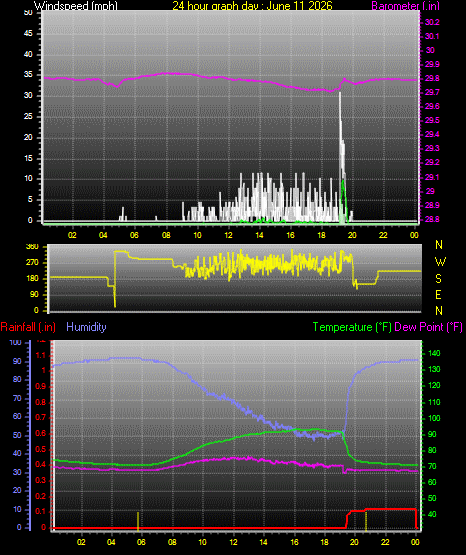466x555 pixels.
Task: Click temperature axis value 60
Action: pyautogui.click(x=432, y=482)
